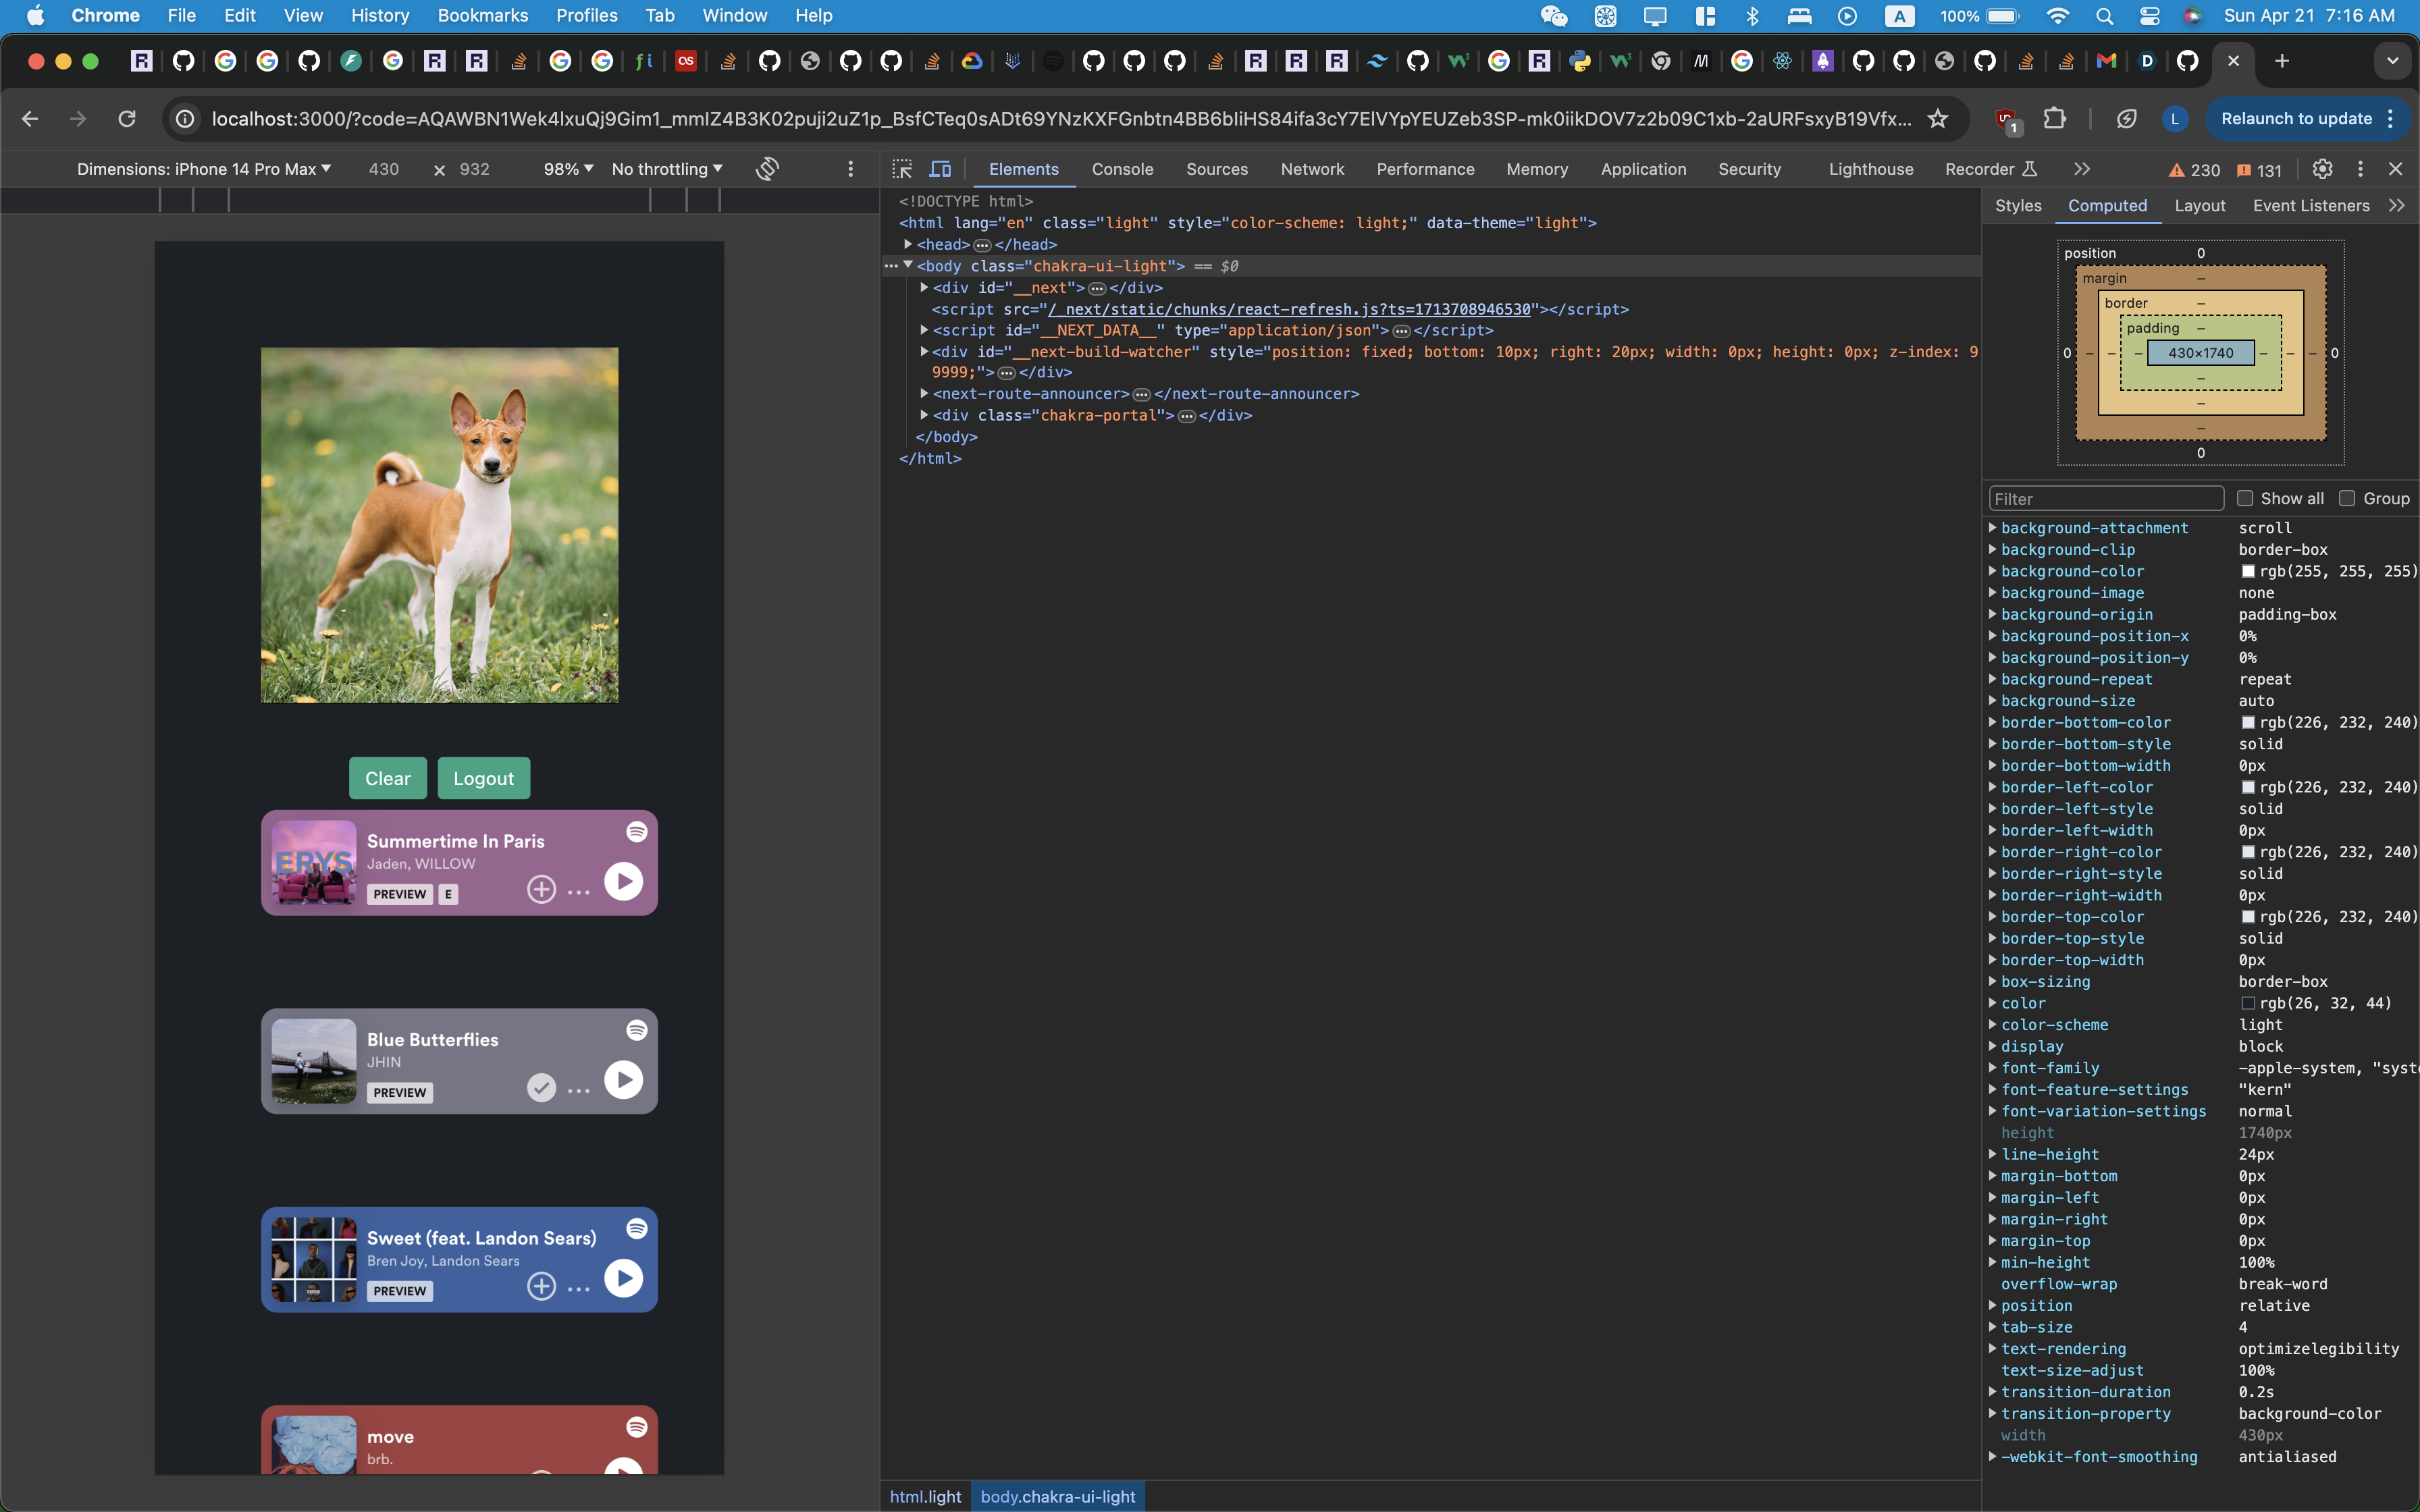The image size is (2420, 1512).
Task: Click the rotate device orientation icon
Action: (767, 169)
